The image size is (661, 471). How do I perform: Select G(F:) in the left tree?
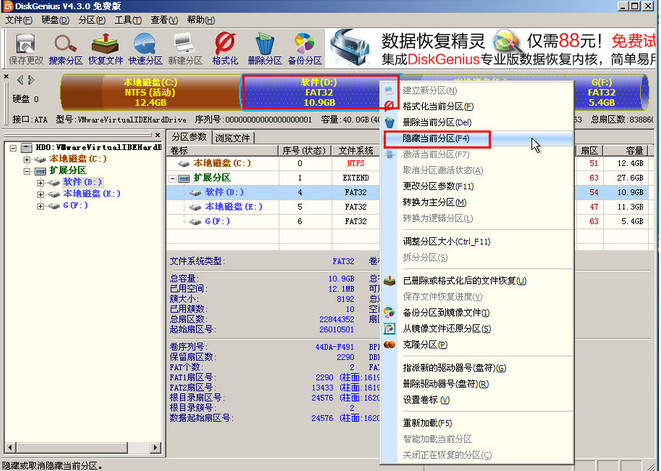75,205
